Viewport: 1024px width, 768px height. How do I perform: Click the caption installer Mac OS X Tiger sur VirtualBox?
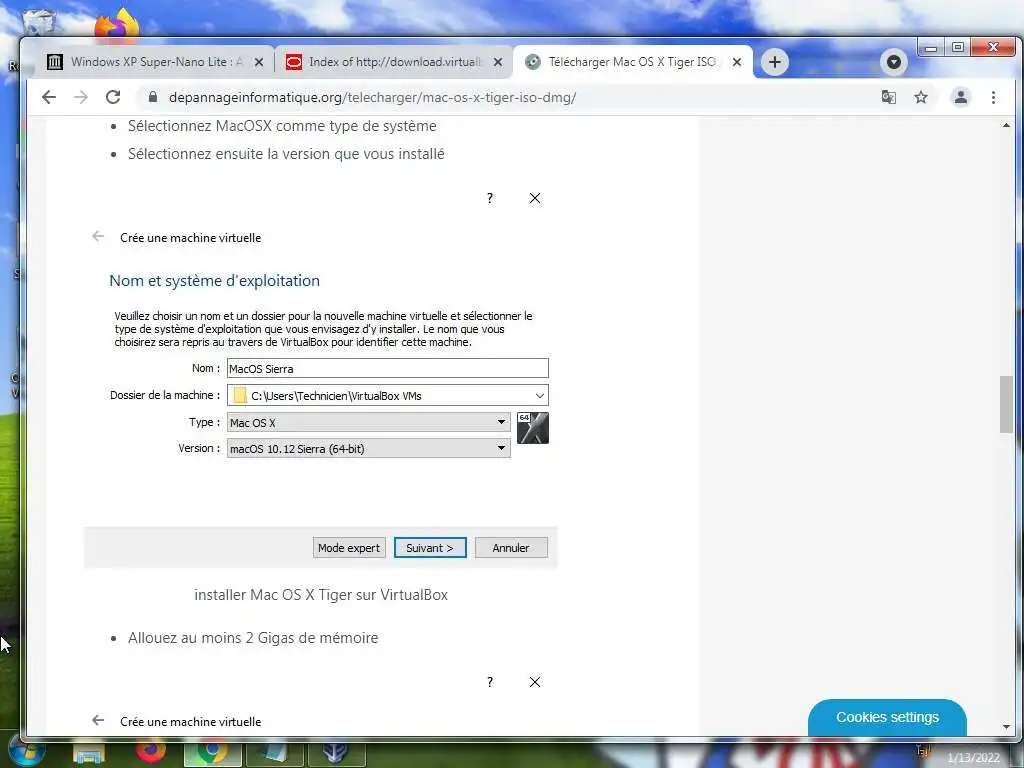[321, 595]
